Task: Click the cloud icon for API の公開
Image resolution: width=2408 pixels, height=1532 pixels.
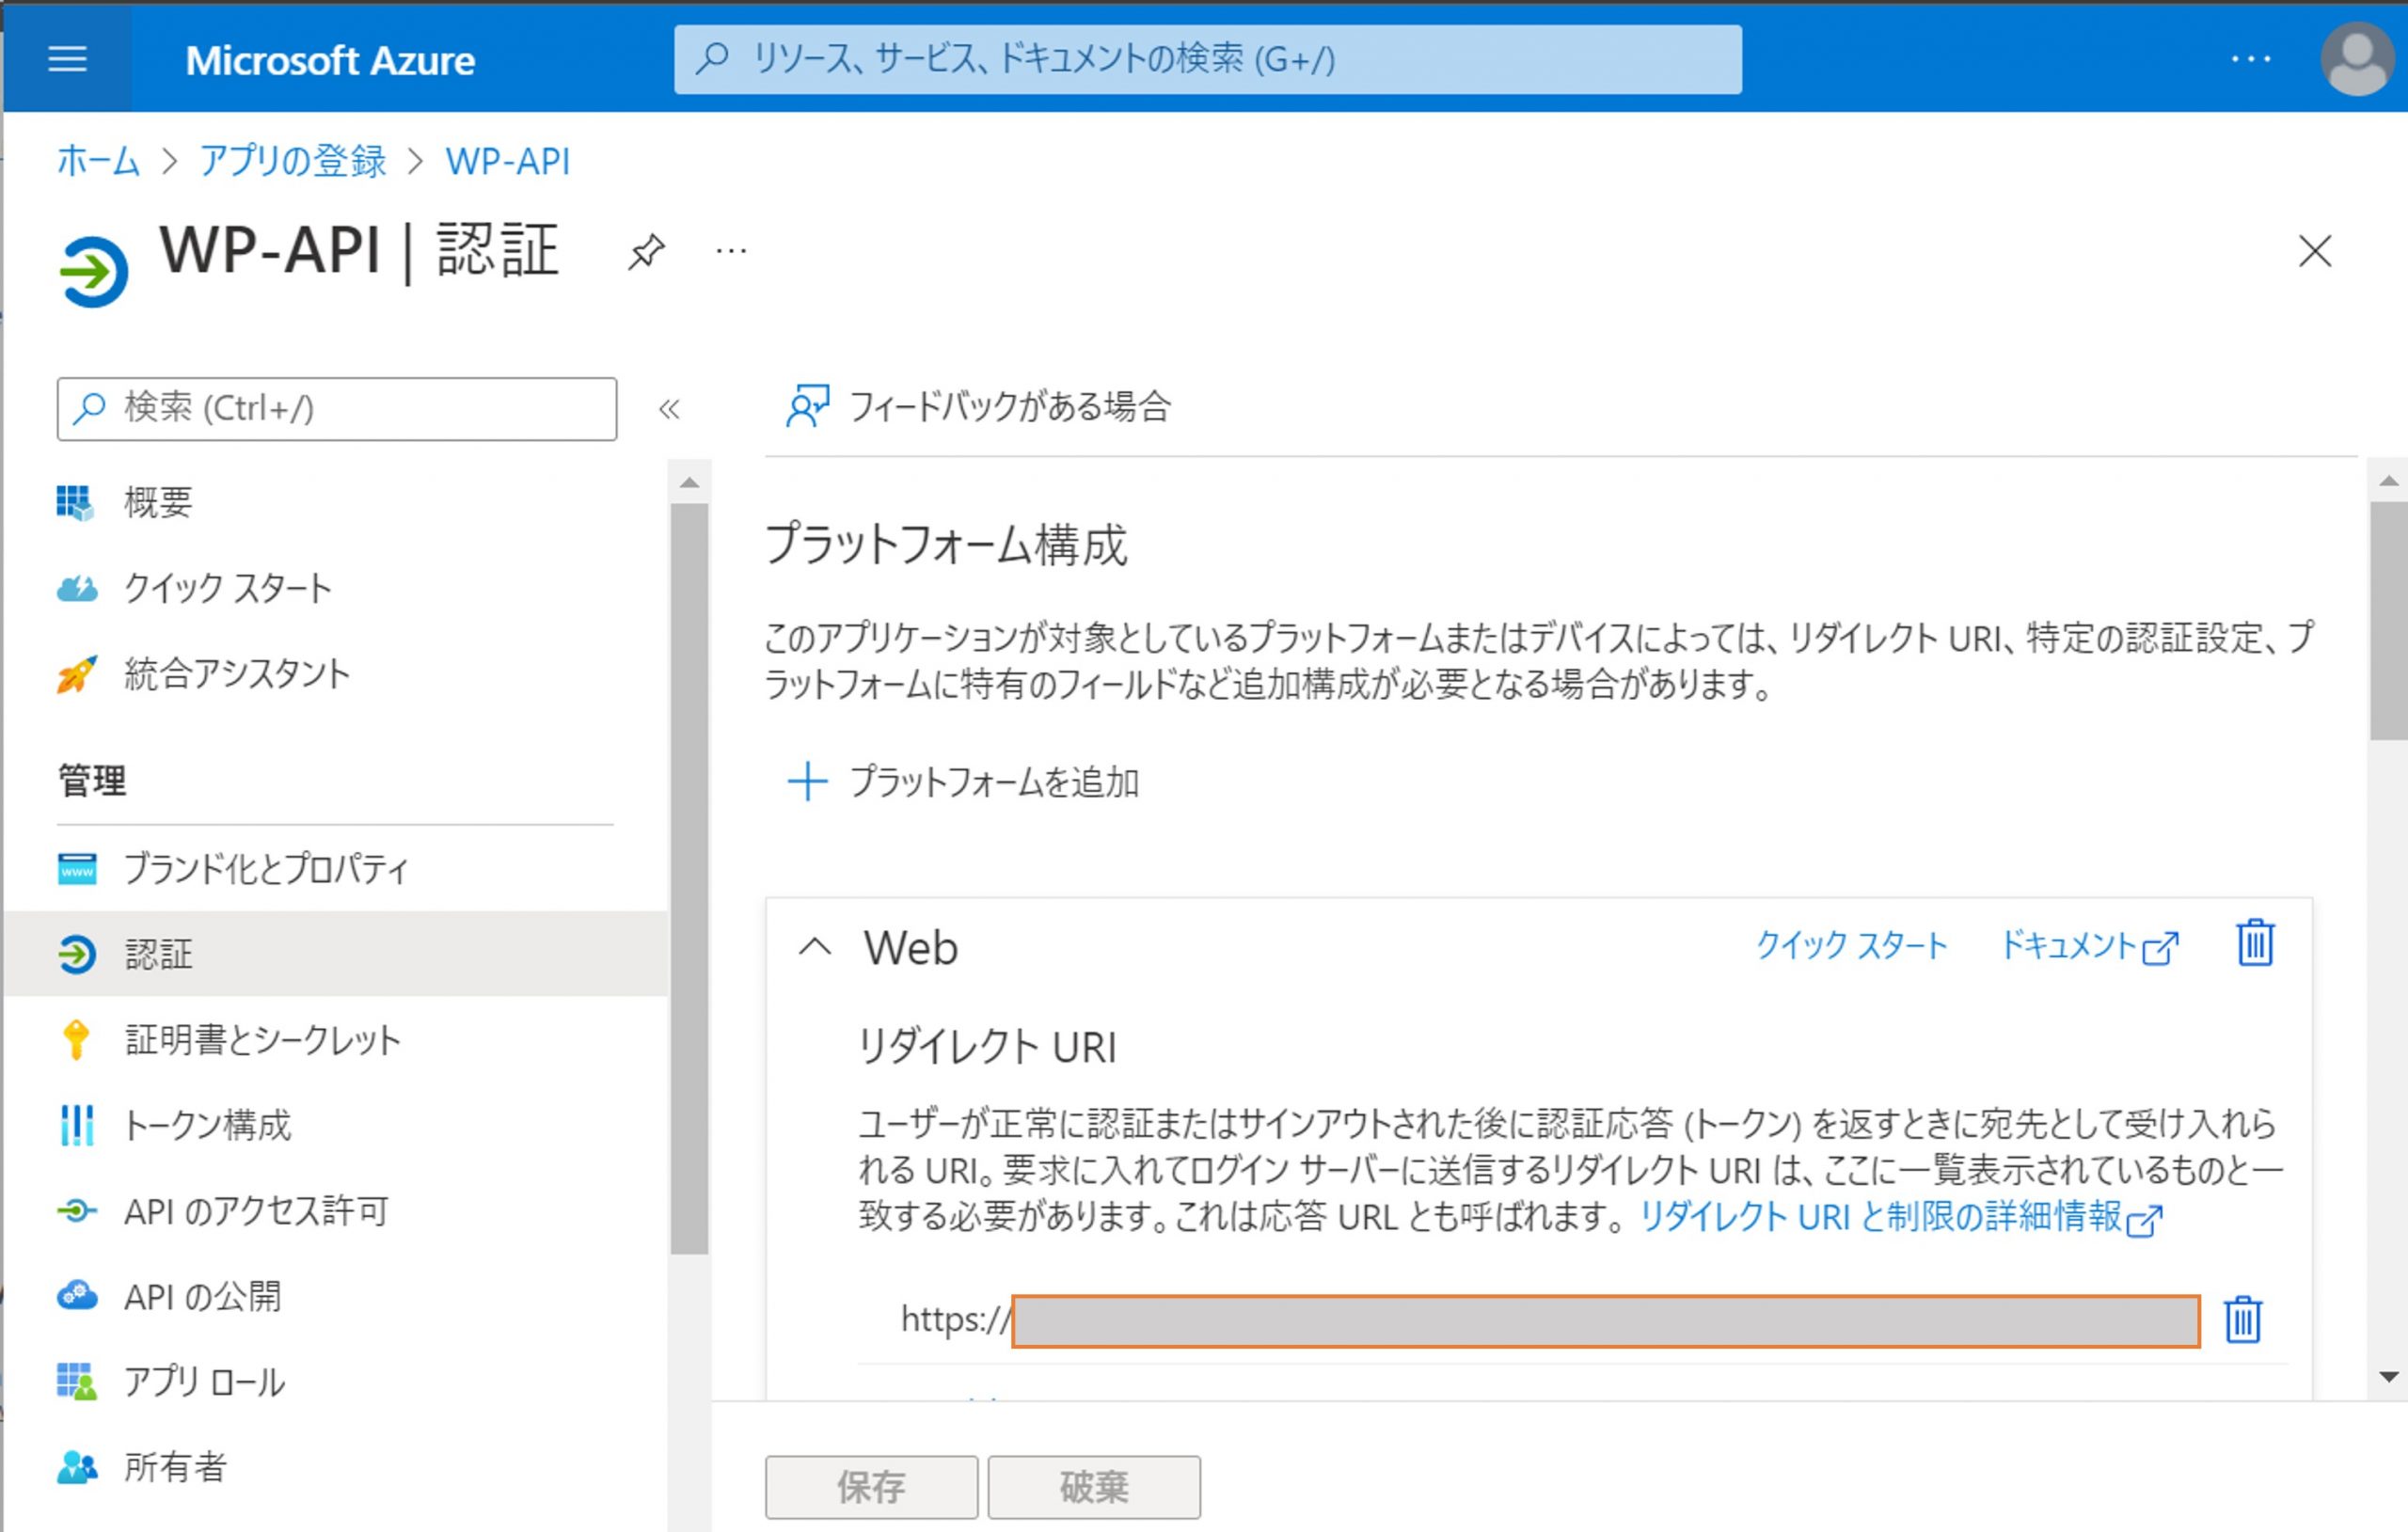Action: point(77,1296)
